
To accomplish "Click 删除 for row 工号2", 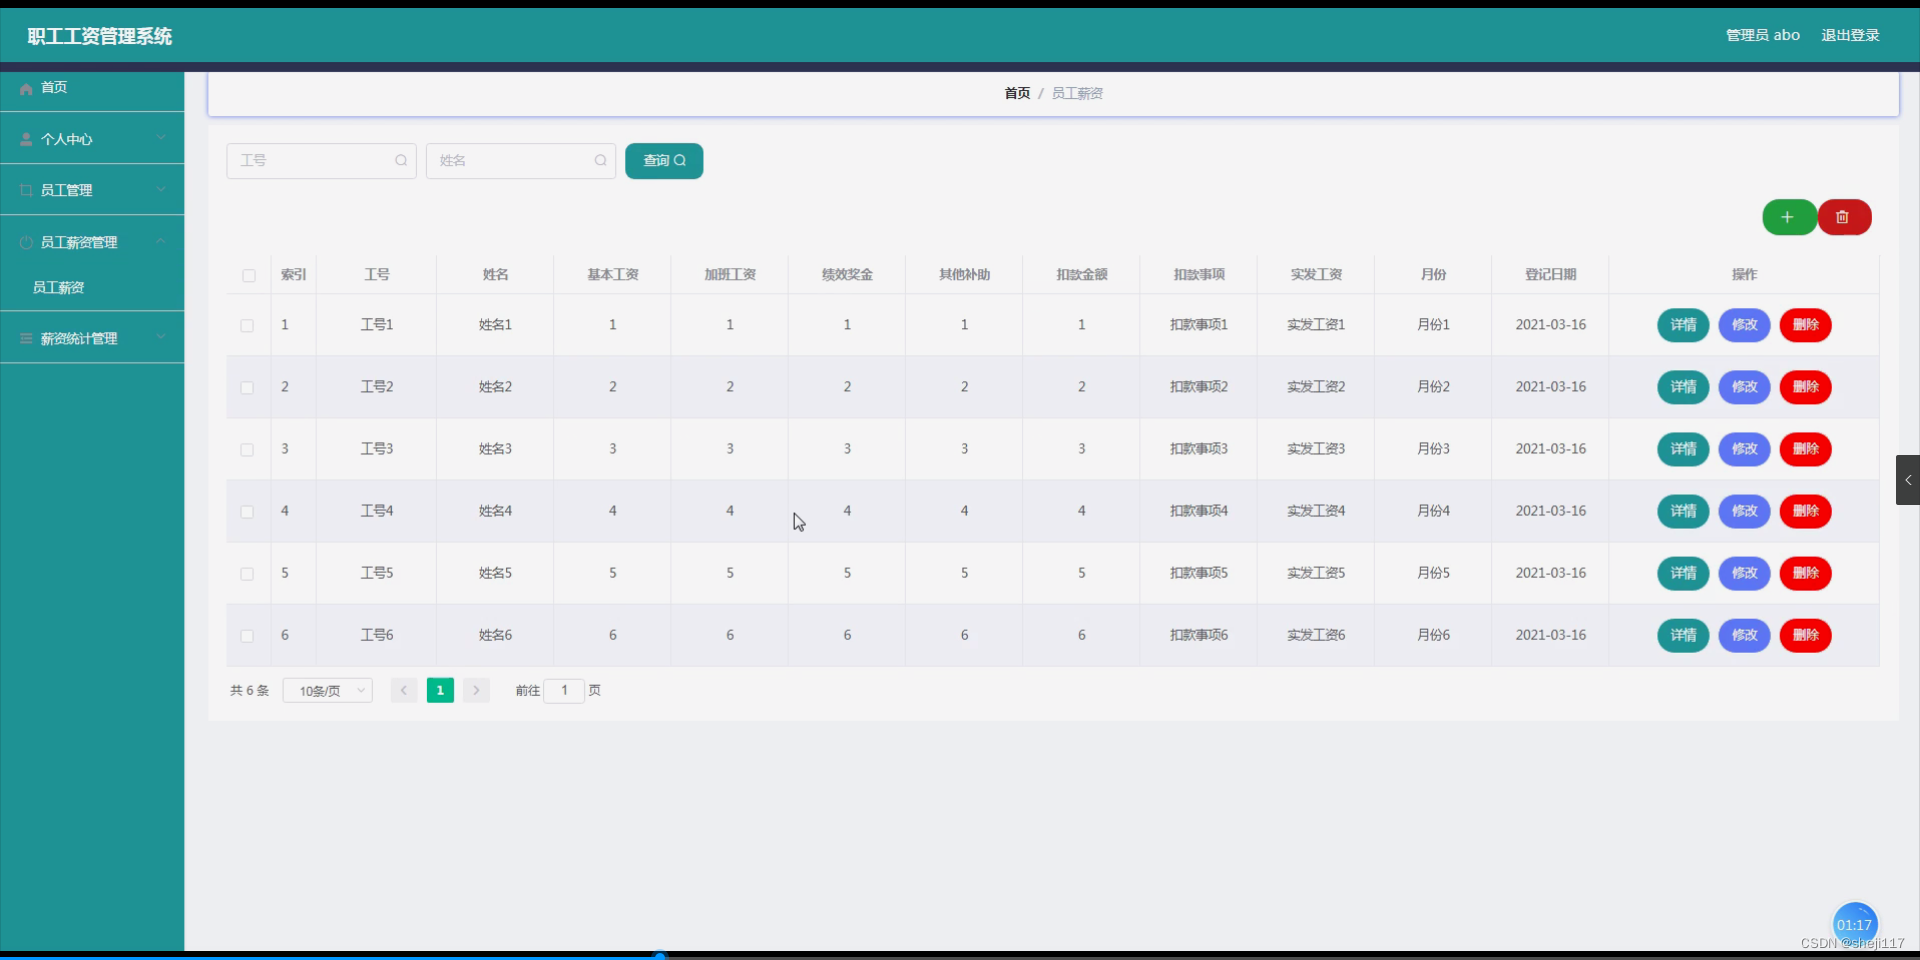I will [1805, 387].
